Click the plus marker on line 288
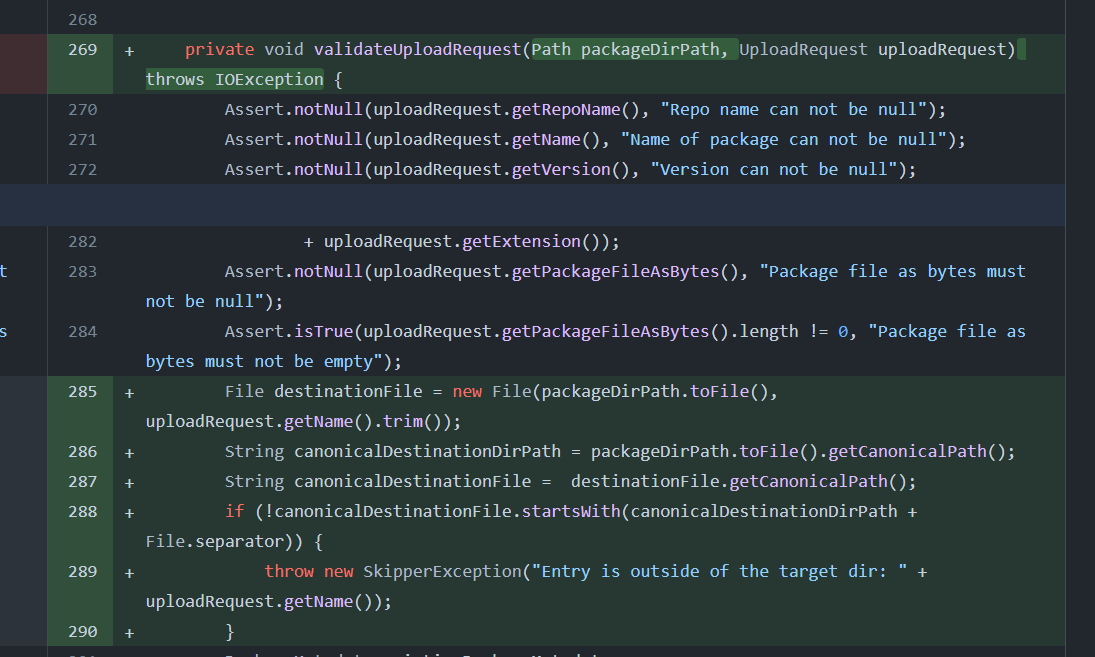The height and width of the screenshot is (657, 1095). click(129, 513)
